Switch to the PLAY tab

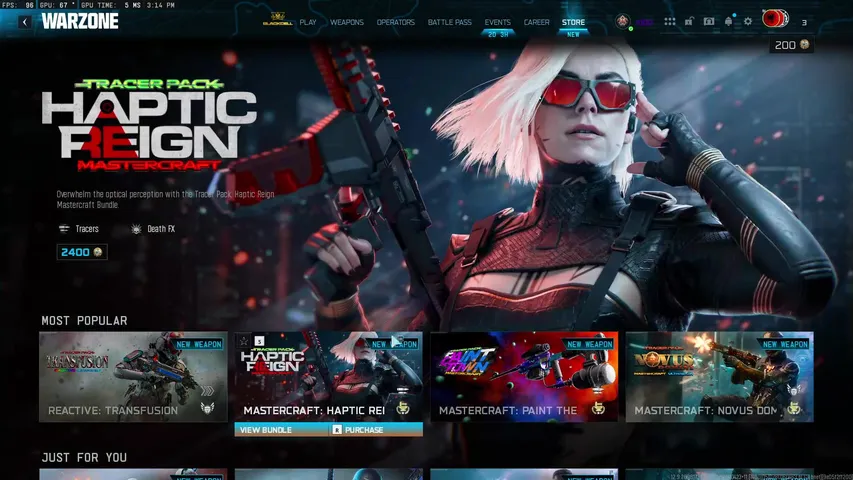pos(308,22)
